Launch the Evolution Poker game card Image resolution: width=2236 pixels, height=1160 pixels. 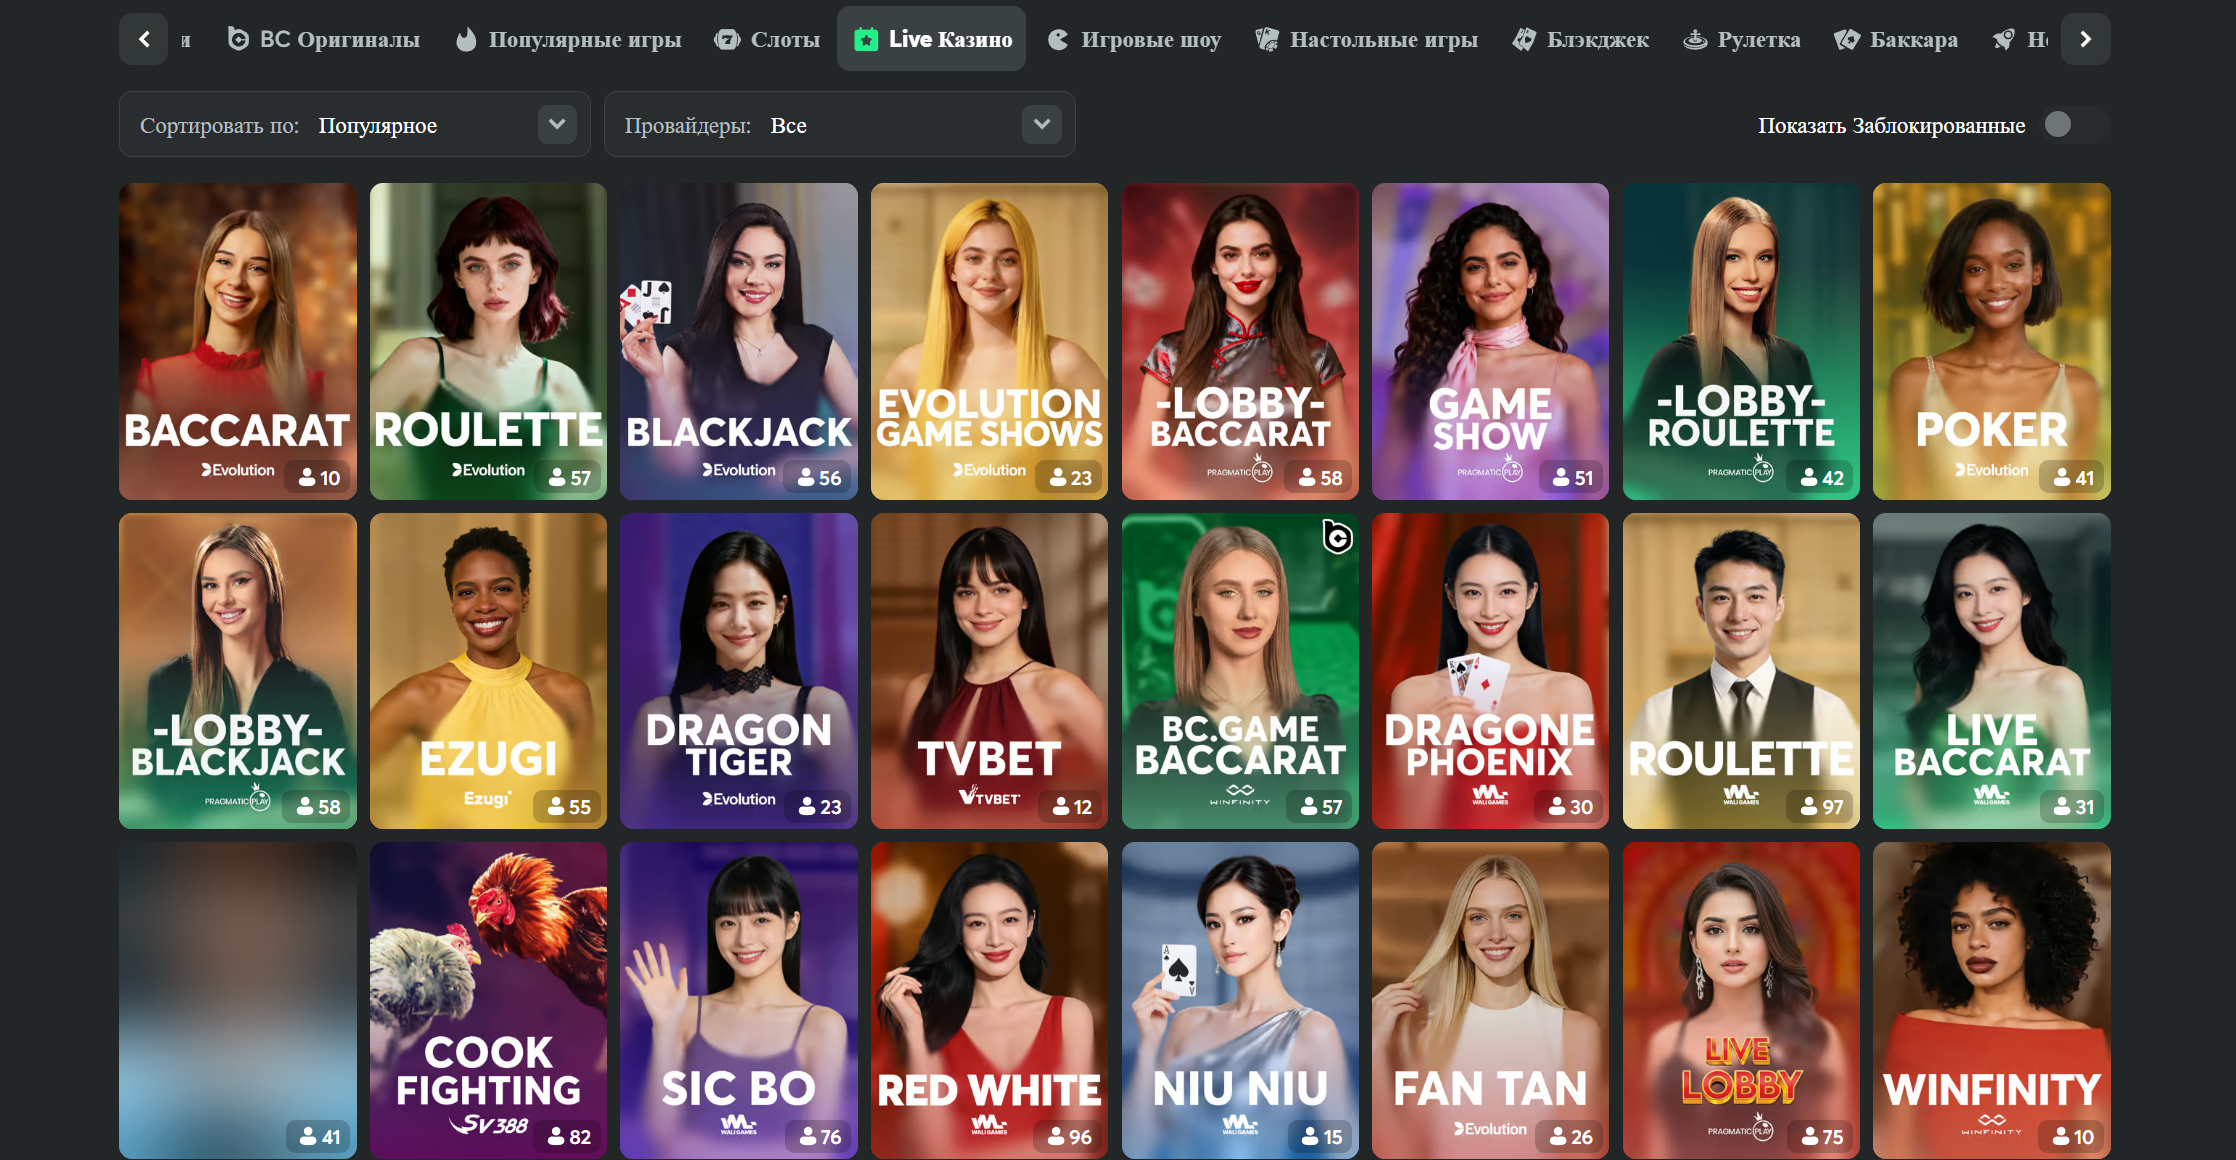click(x=1992, y=341)
